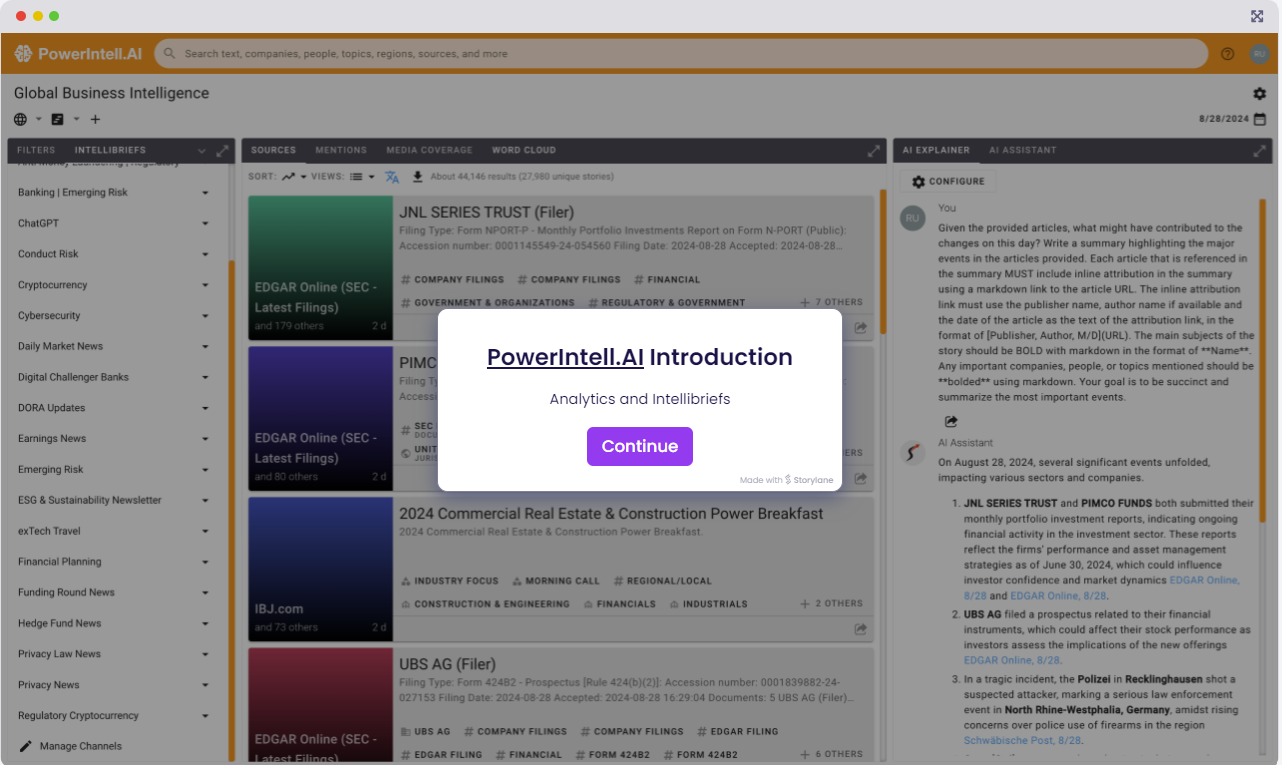Show the 2 others tags on IBJ article
1282x765 pixels.
832,604
